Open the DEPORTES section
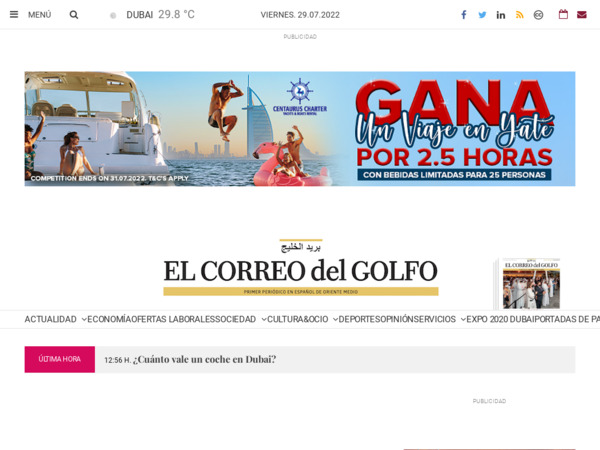Screen dimensions: 600x450 pyautogui.click(x=358, y=319)
